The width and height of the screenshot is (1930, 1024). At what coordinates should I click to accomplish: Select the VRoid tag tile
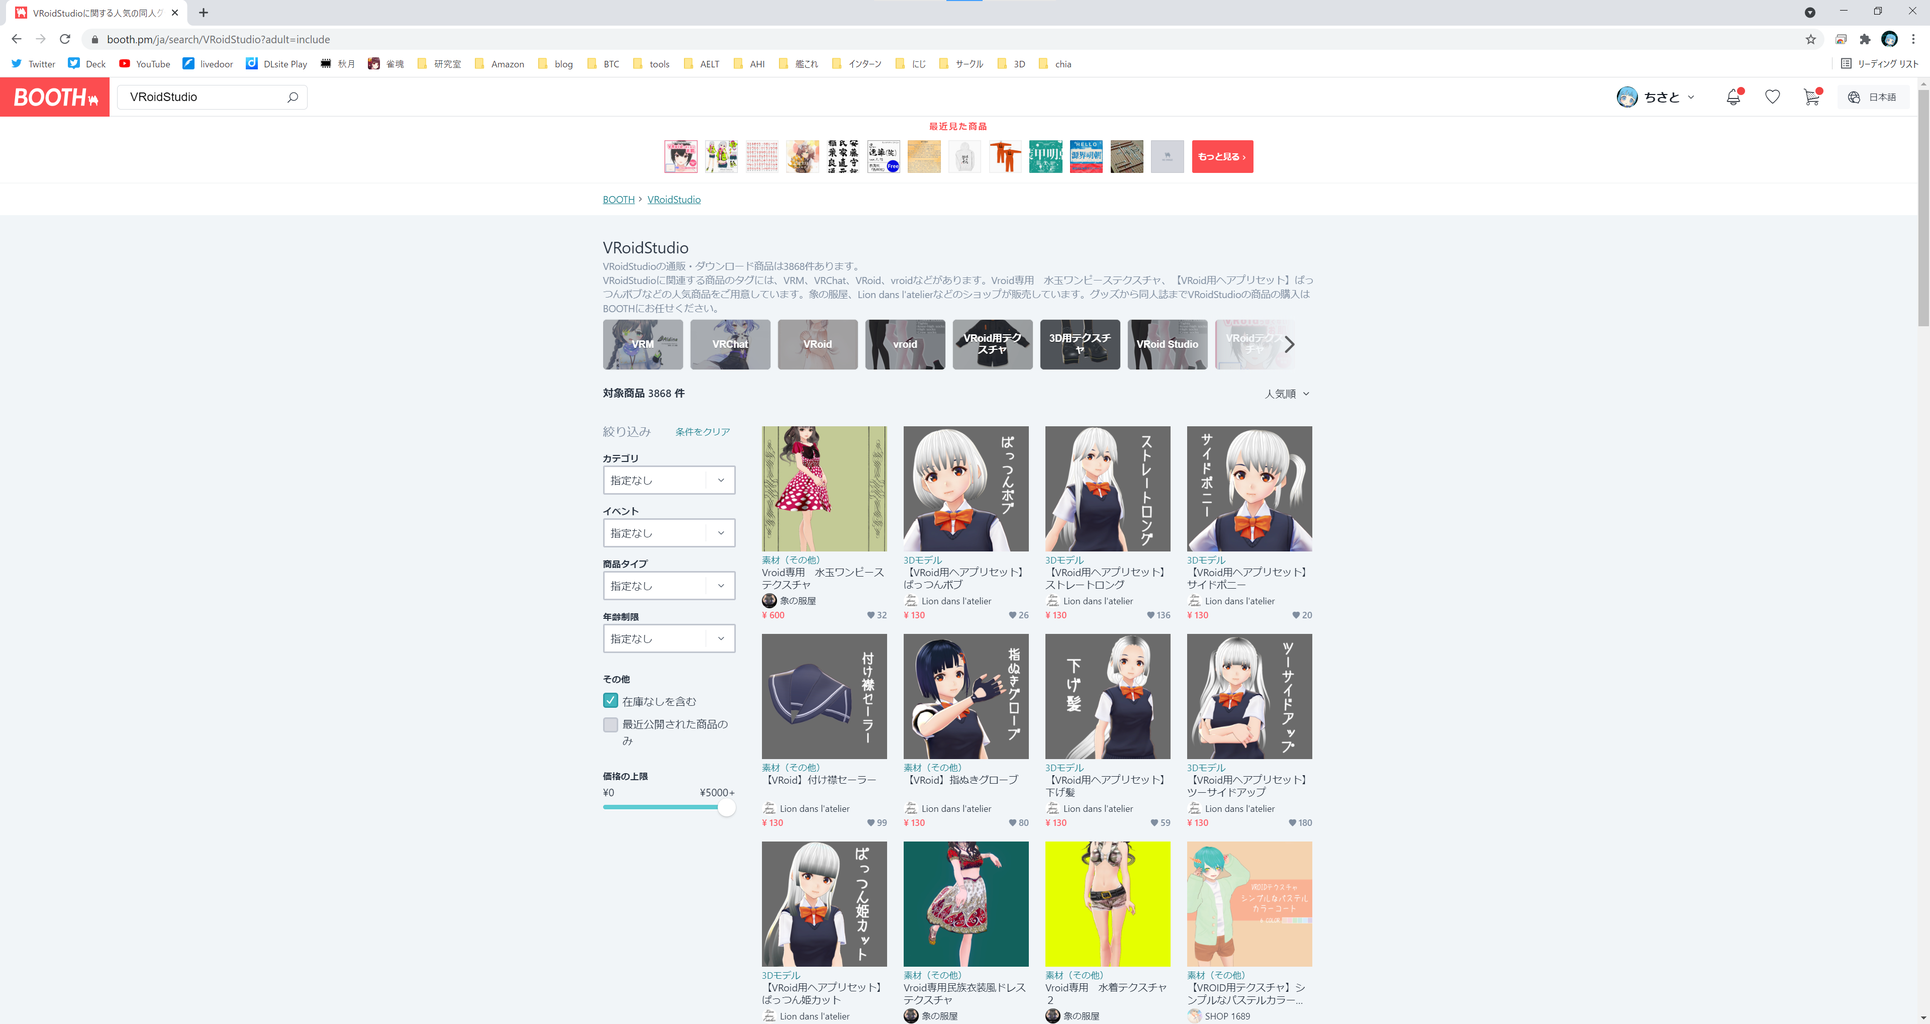click(x=818, y=344)
